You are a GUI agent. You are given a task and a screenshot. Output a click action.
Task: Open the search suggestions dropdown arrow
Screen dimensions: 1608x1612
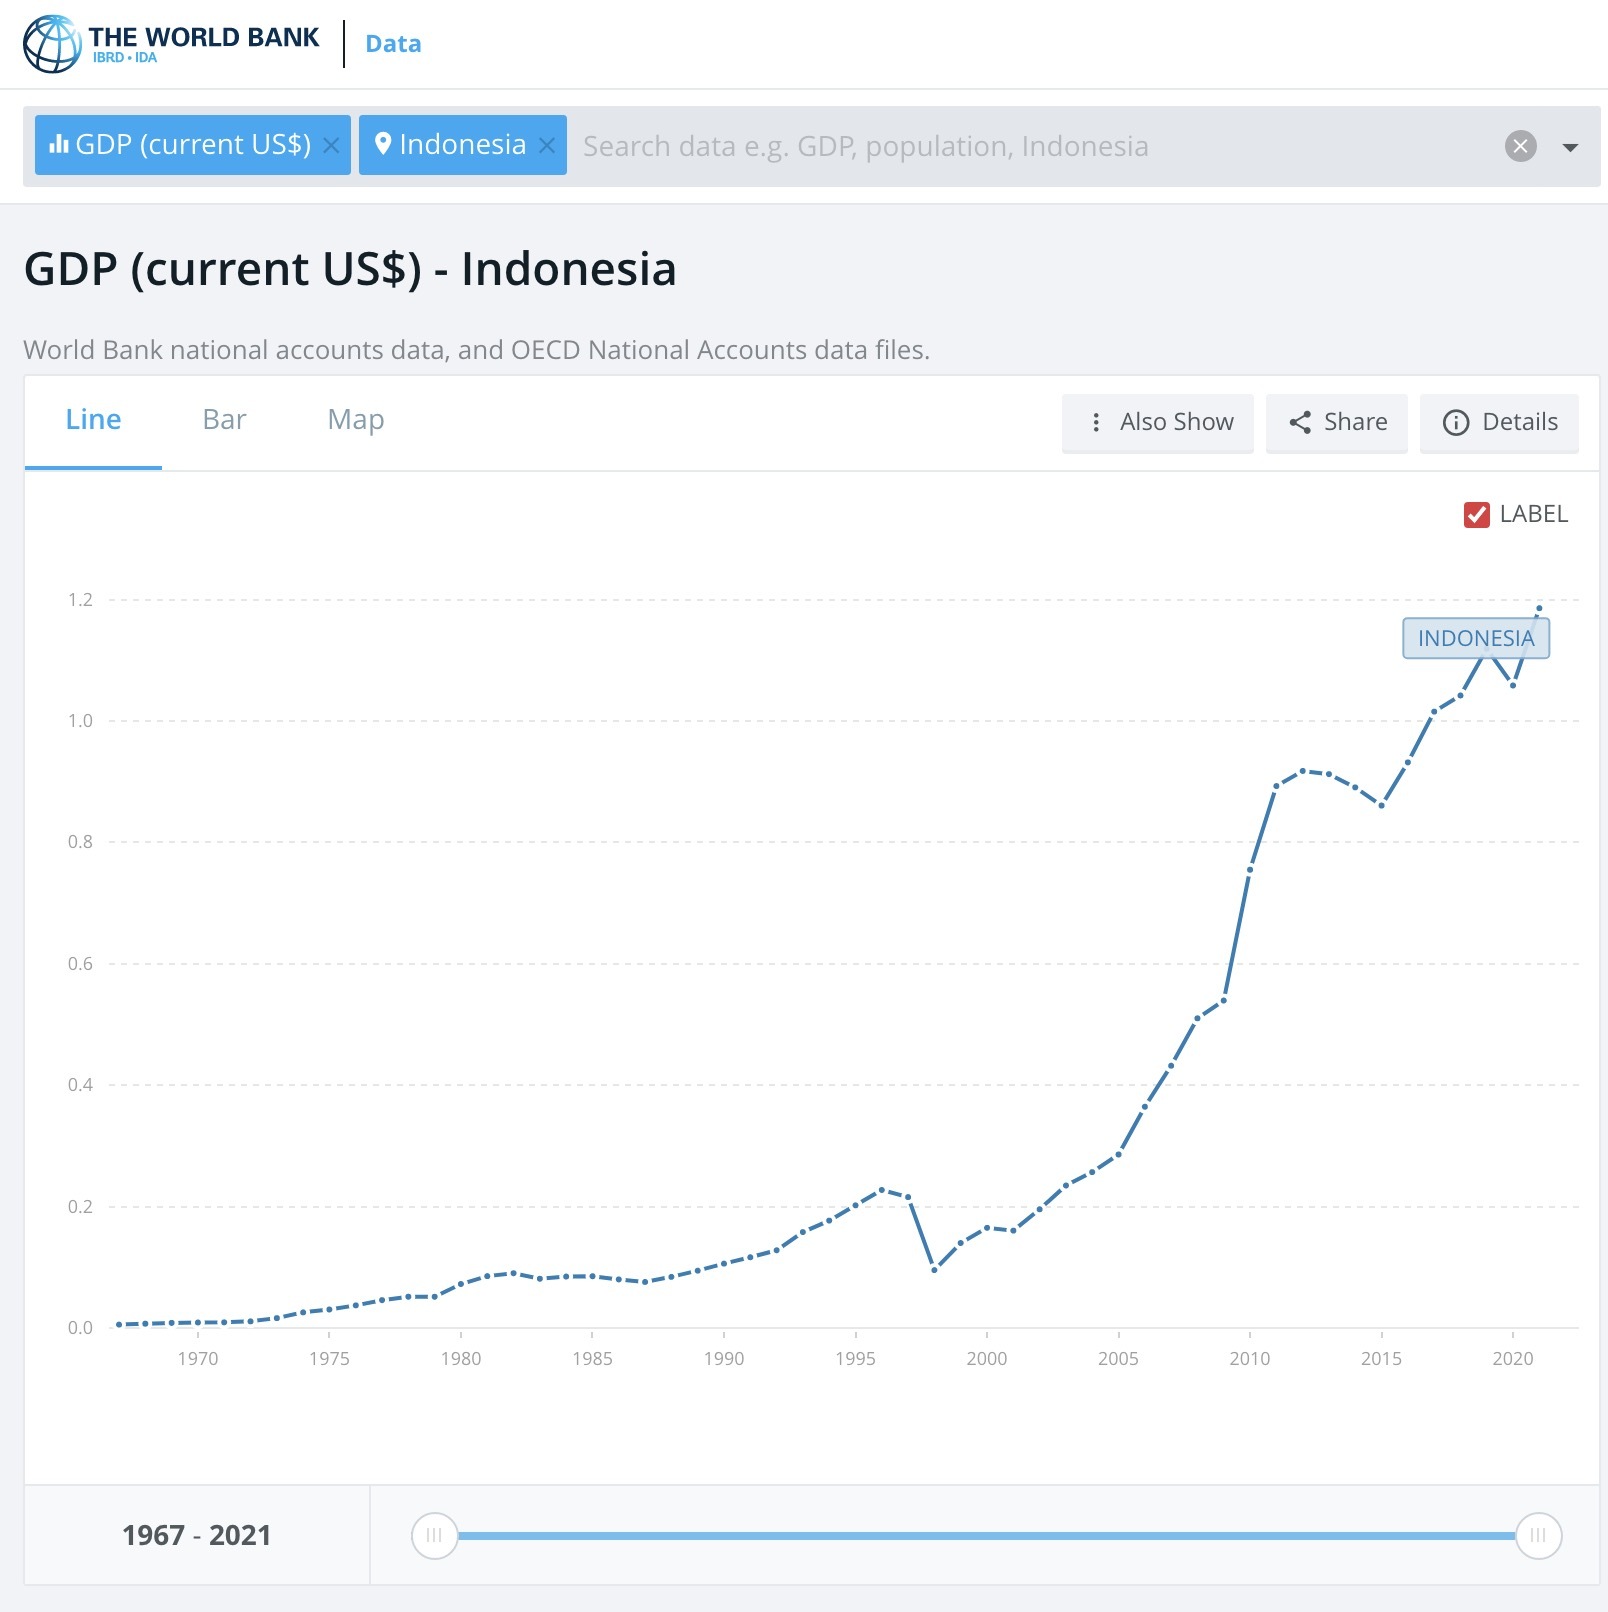coord(1568,146)
